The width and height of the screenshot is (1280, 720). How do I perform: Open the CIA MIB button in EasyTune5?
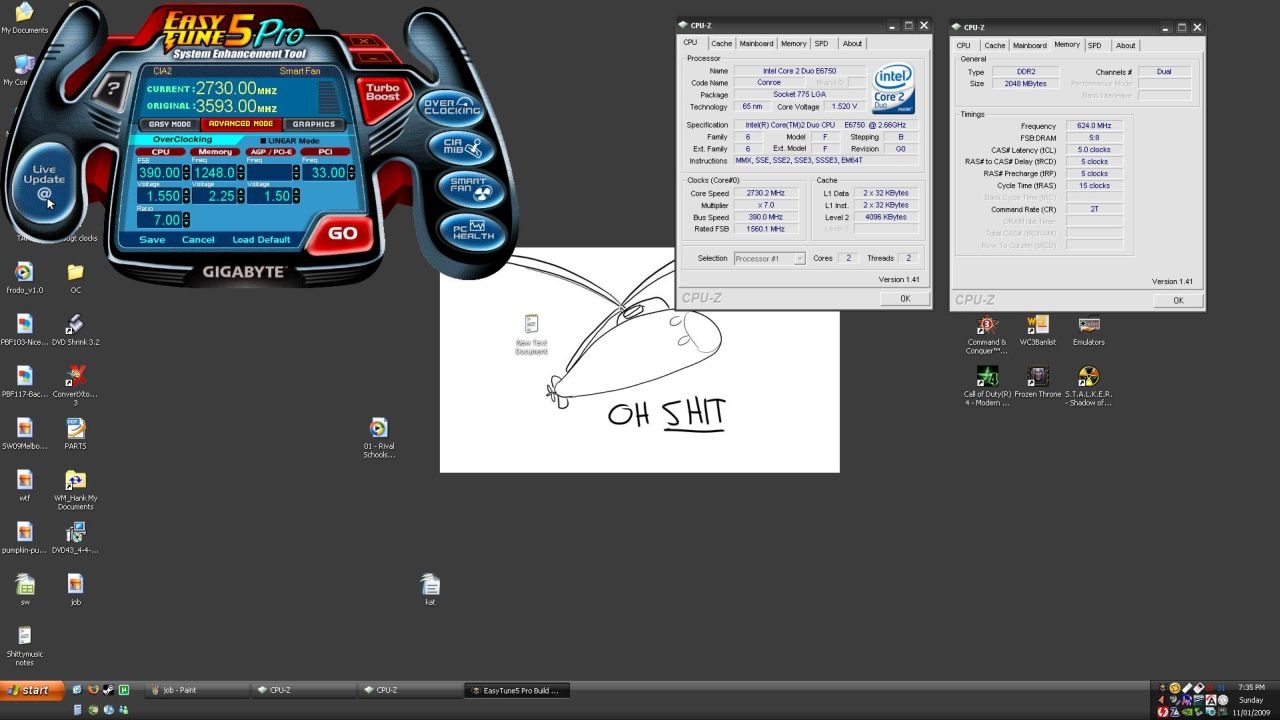coord(461,147)
